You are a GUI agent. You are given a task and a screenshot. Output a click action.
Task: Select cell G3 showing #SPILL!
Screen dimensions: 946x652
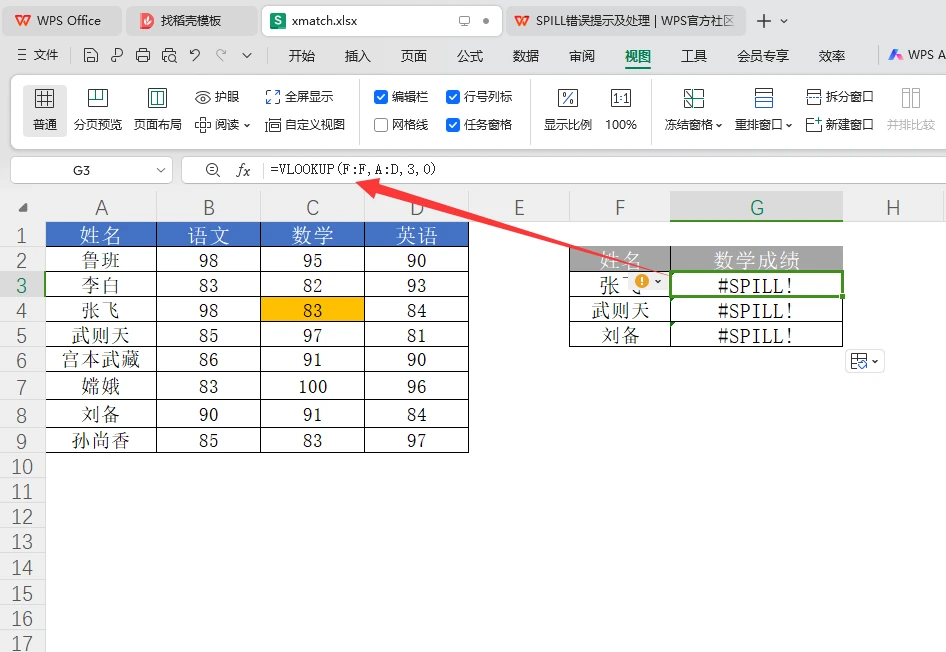point(757,285)
